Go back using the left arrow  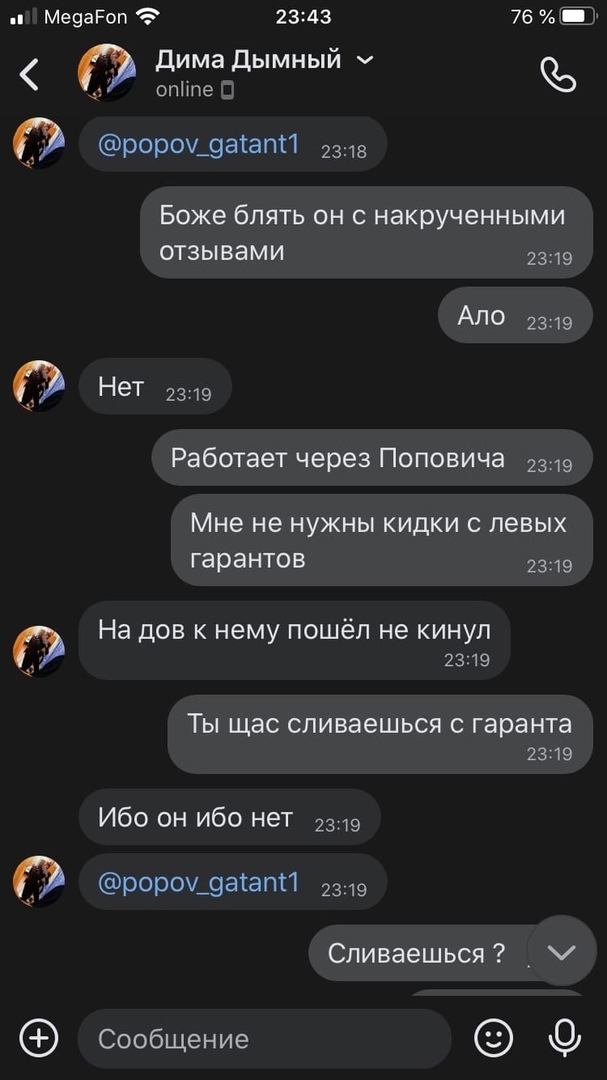point(30,74)
